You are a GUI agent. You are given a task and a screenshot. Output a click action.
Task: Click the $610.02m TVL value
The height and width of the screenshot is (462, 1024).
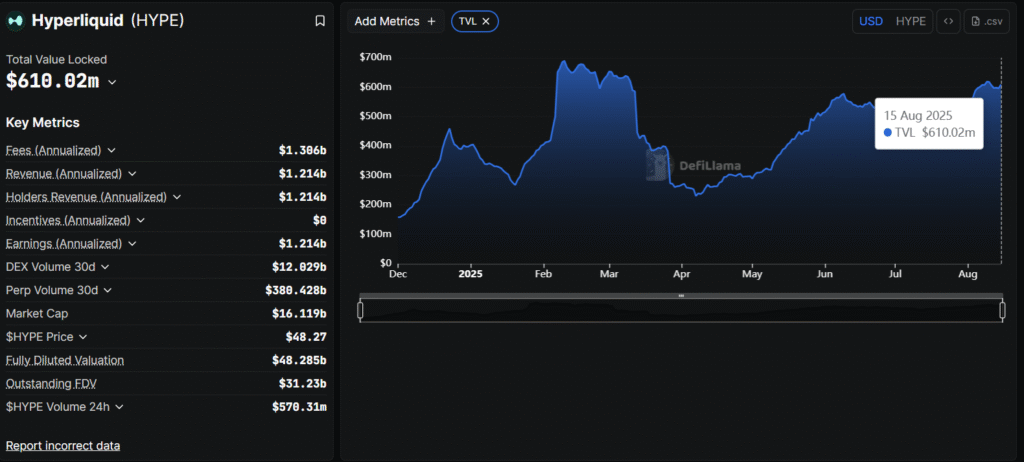click(52, 82)
